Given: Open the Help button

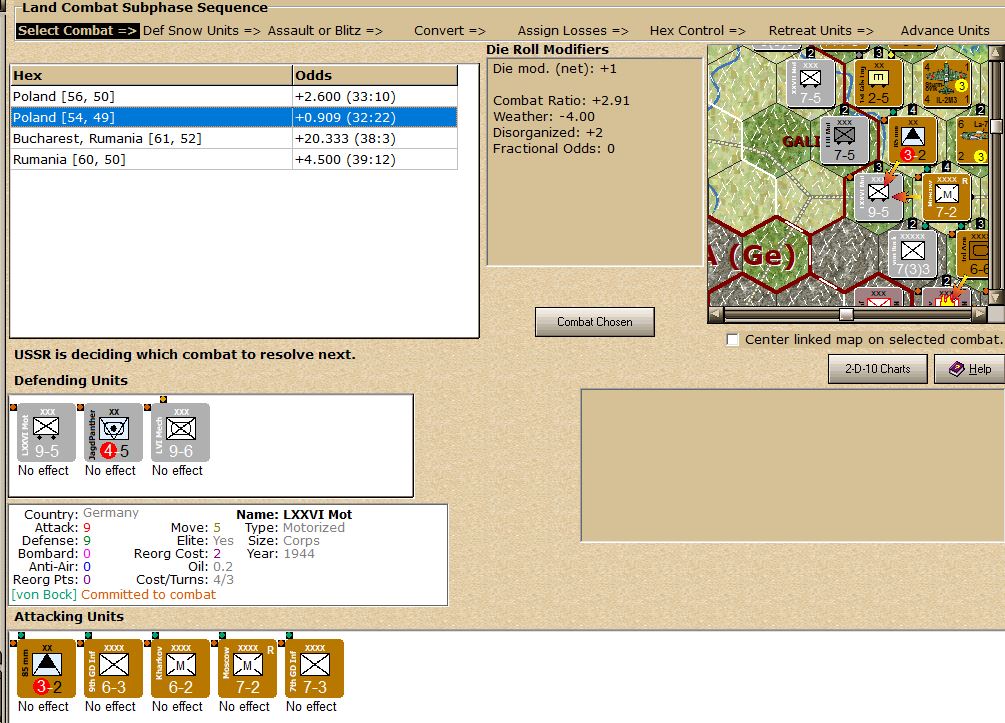Looking at the screenshot, I should (969, 369).
